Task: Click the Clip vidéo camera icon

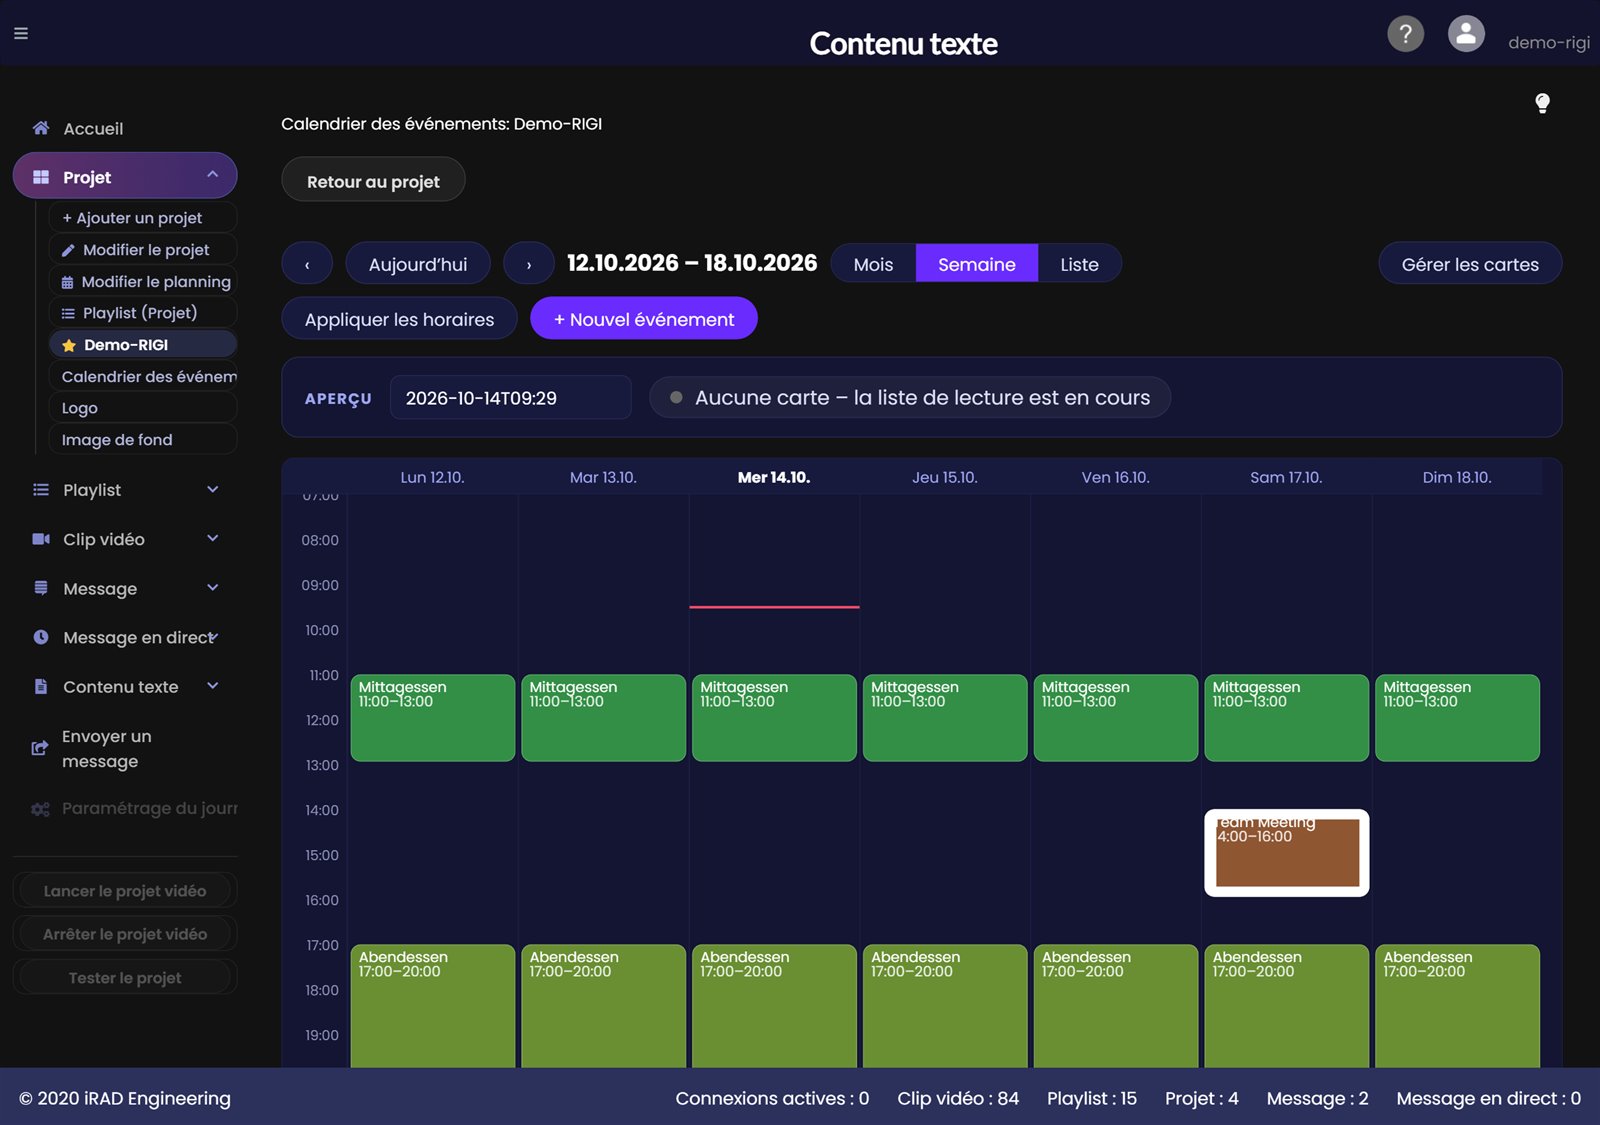Action: pos(41,539)
